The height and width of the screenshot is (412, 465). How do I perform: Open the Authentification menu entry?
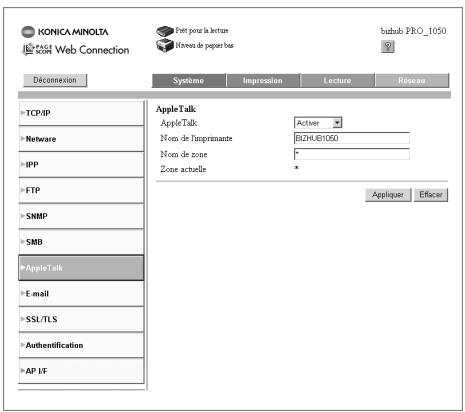click(x=81, y=345)
